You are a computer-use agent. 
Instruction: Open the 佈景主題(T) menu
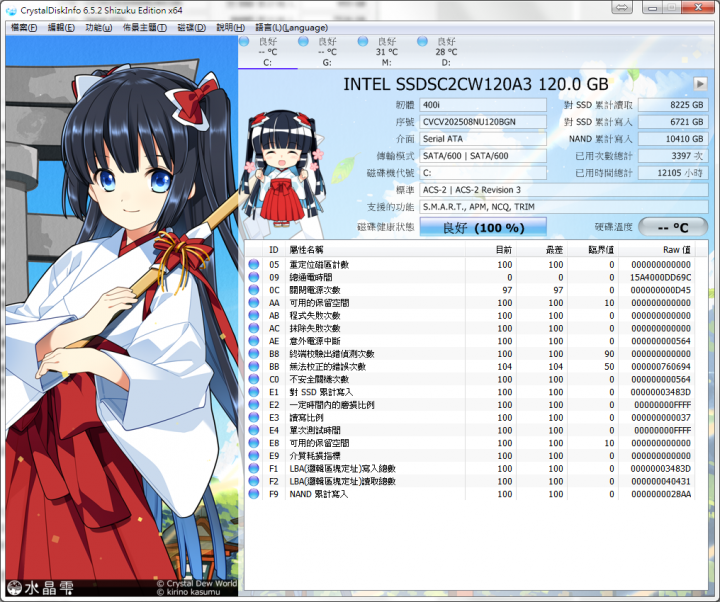145,28
